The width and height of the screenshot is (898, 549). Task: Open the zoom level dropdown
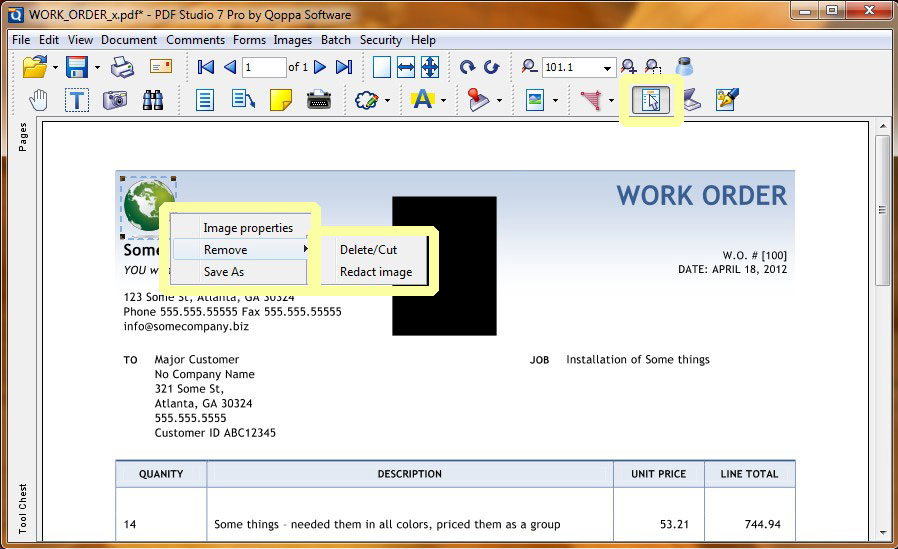tap(607, 68)
